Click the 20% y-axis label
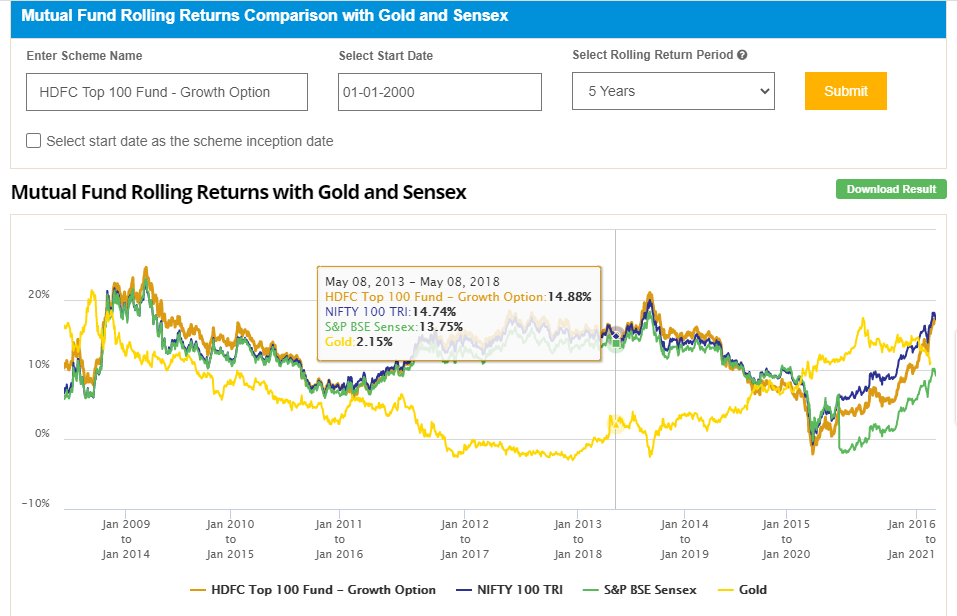 pyautogui.click(x=39, y=294)
